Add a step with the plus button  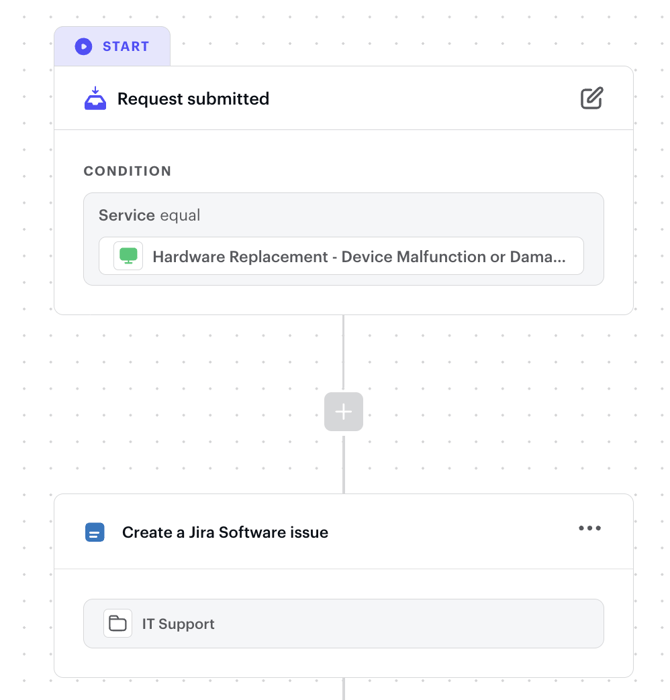pos(343,412)
